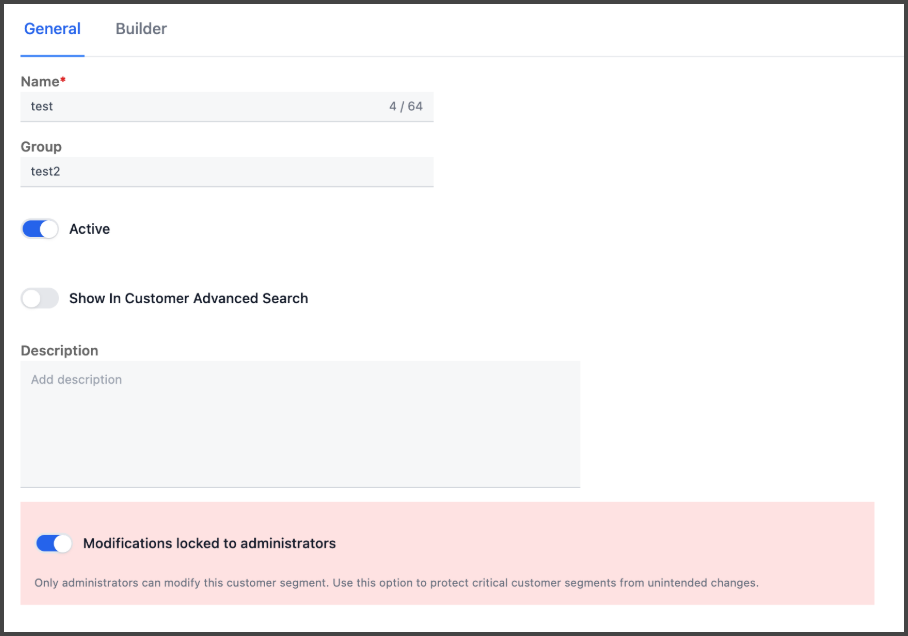This screenshot has height=636, width=908.
Task: Click the red required asterisk beside Name
Action: pos(63,79)
